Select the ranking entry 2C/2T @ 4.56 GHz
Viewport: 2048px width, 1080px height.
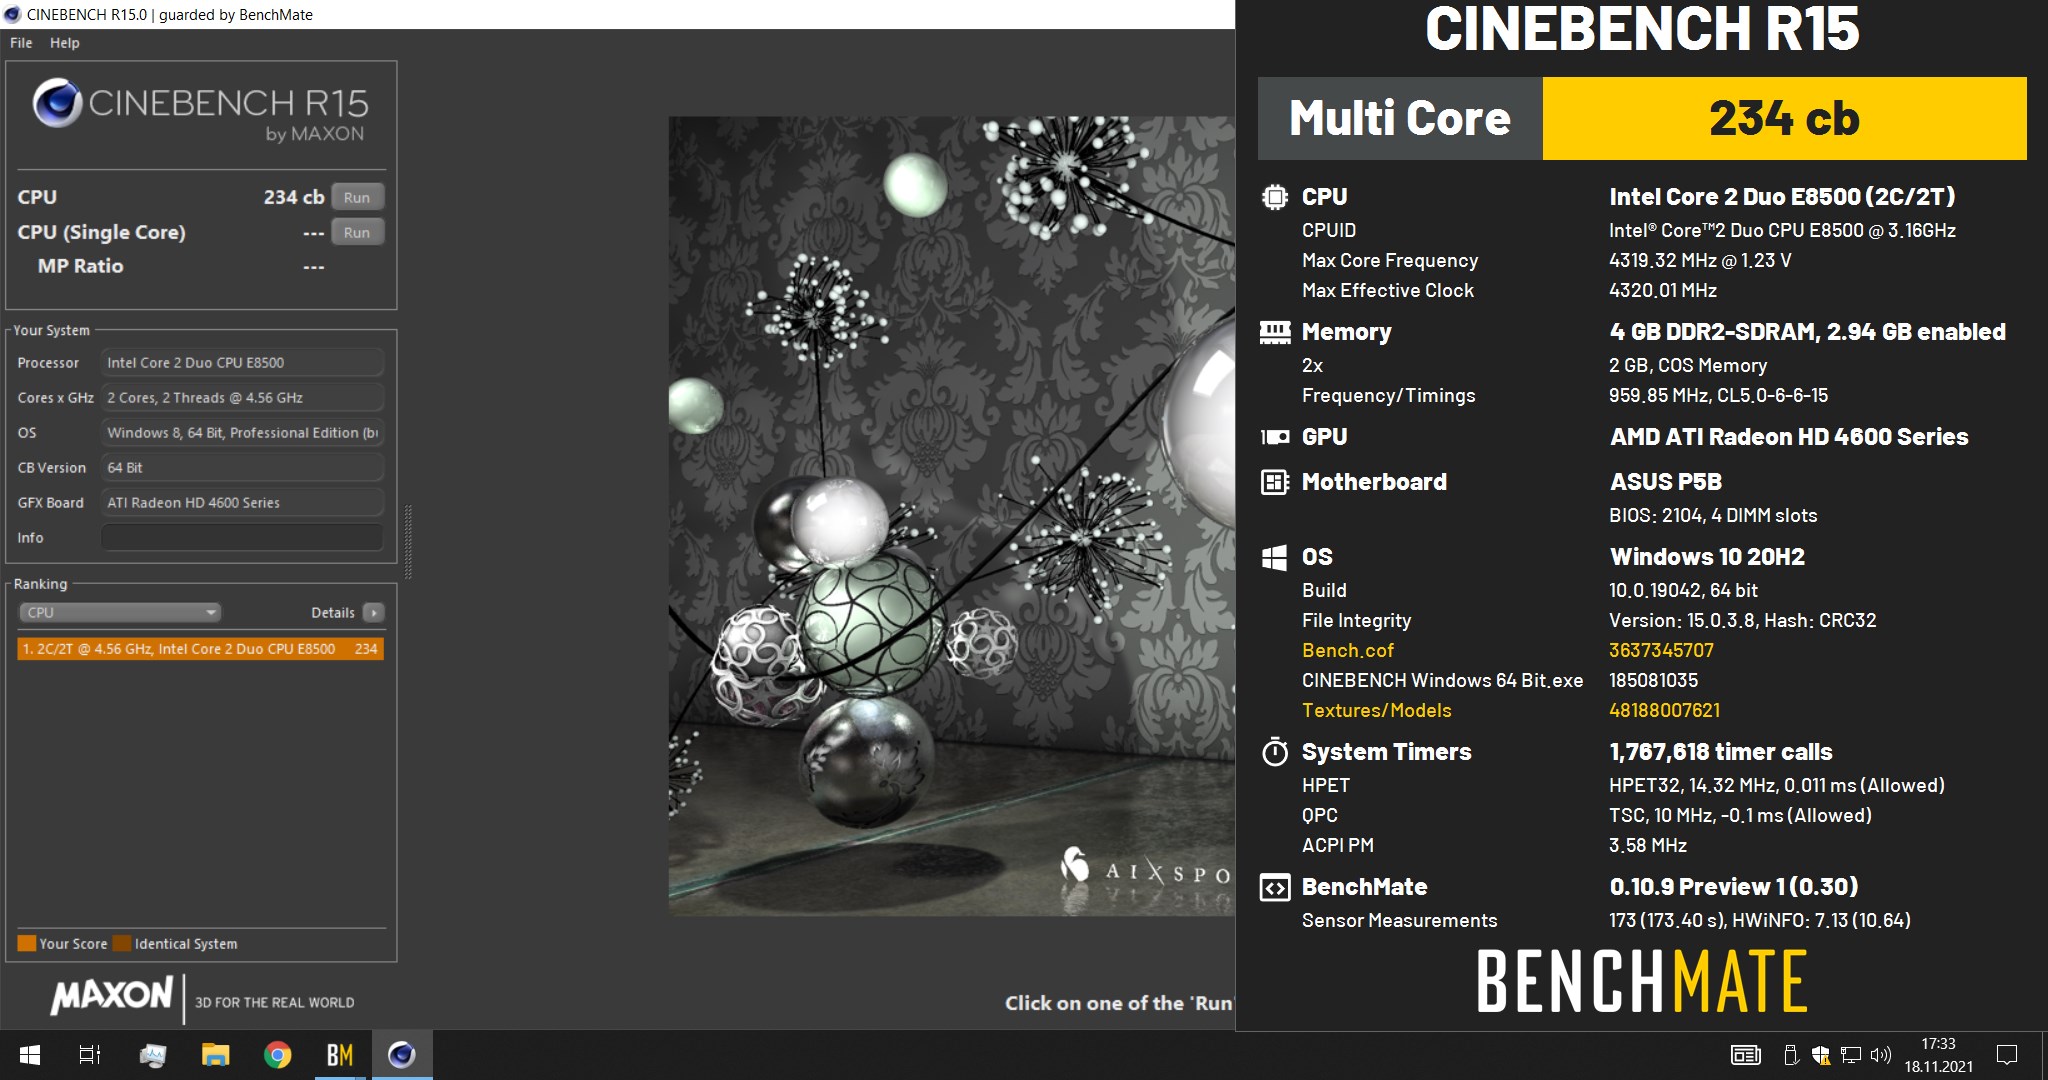point(200,649)
